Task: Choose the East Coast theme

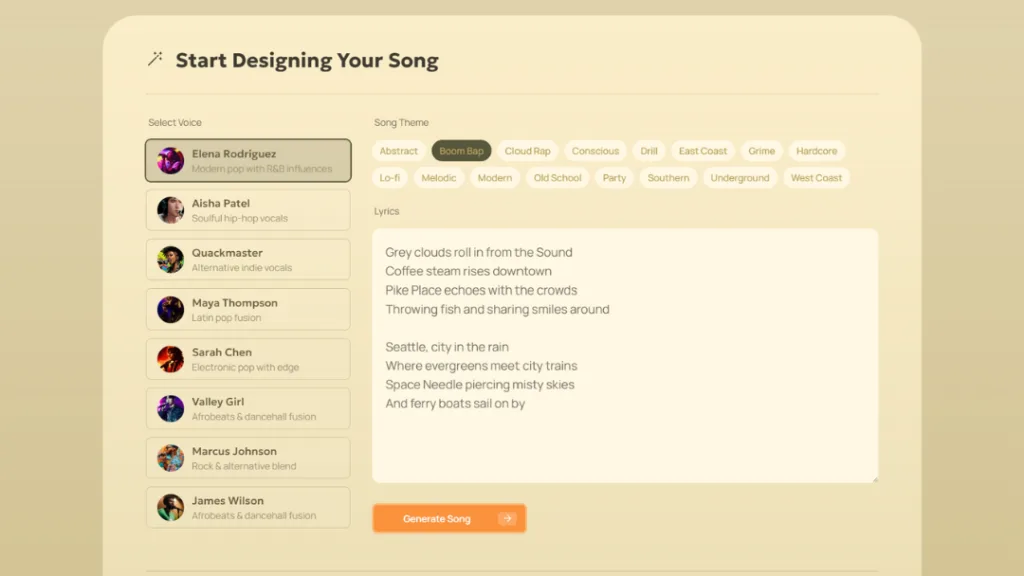Action: tap(703, 151)
